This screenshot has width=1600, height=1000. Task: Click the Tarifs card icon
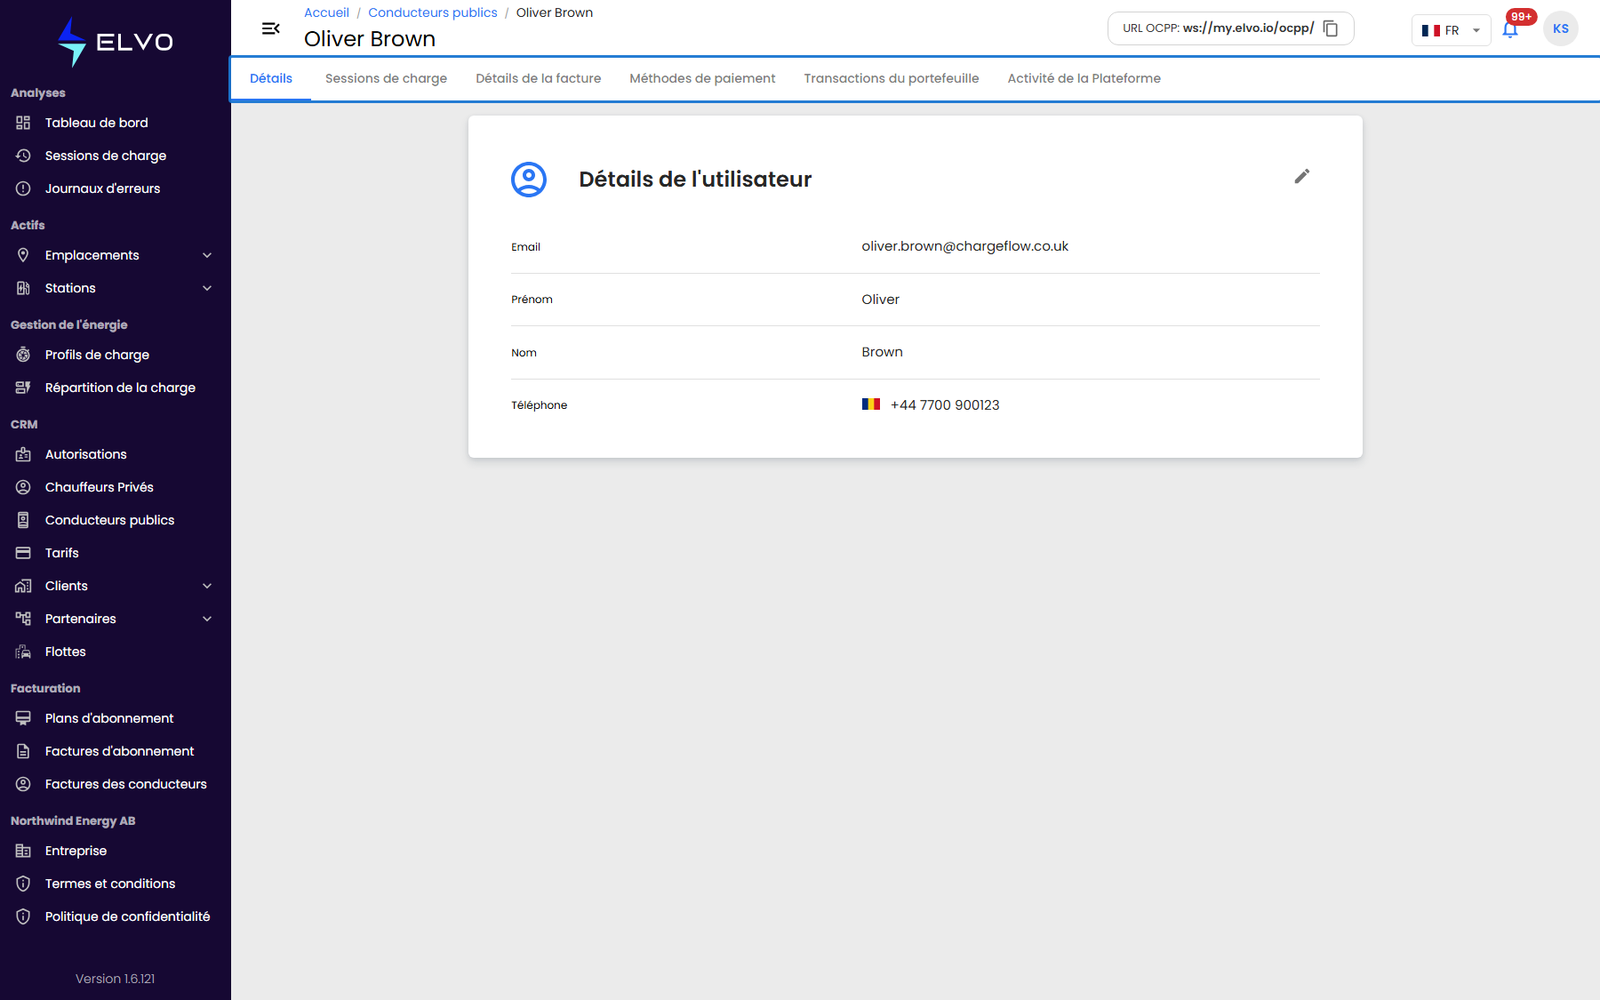(23, 553)
